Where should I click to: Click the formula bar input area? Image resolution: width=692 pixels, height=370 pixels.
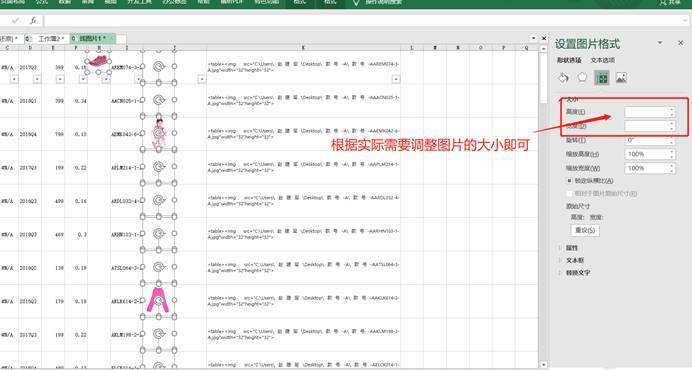[365, 21]
